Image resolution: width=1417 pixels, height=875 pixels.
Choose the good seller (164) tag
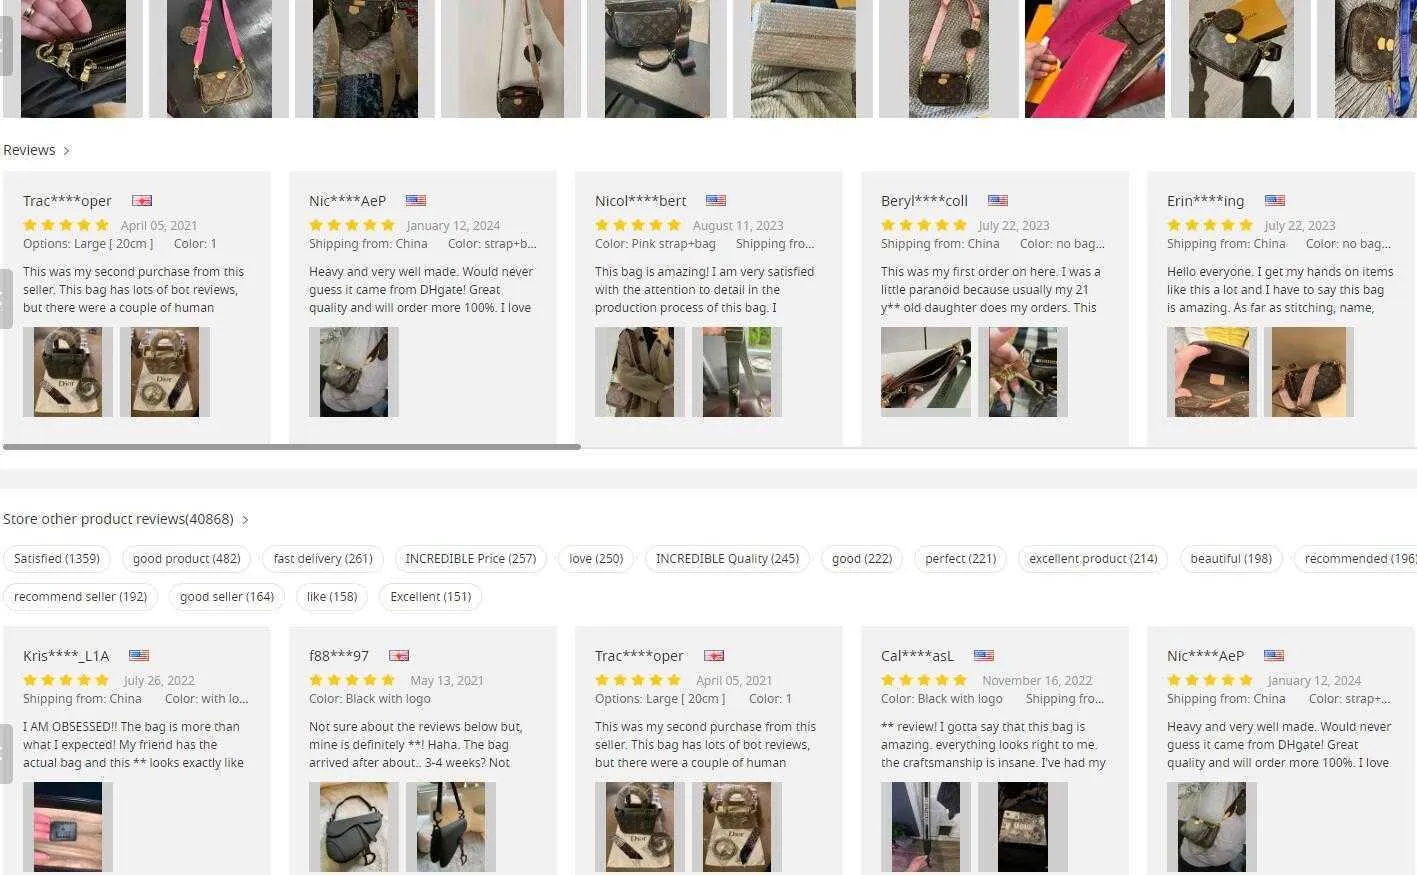pyautogui.click(x=227, y=597)
